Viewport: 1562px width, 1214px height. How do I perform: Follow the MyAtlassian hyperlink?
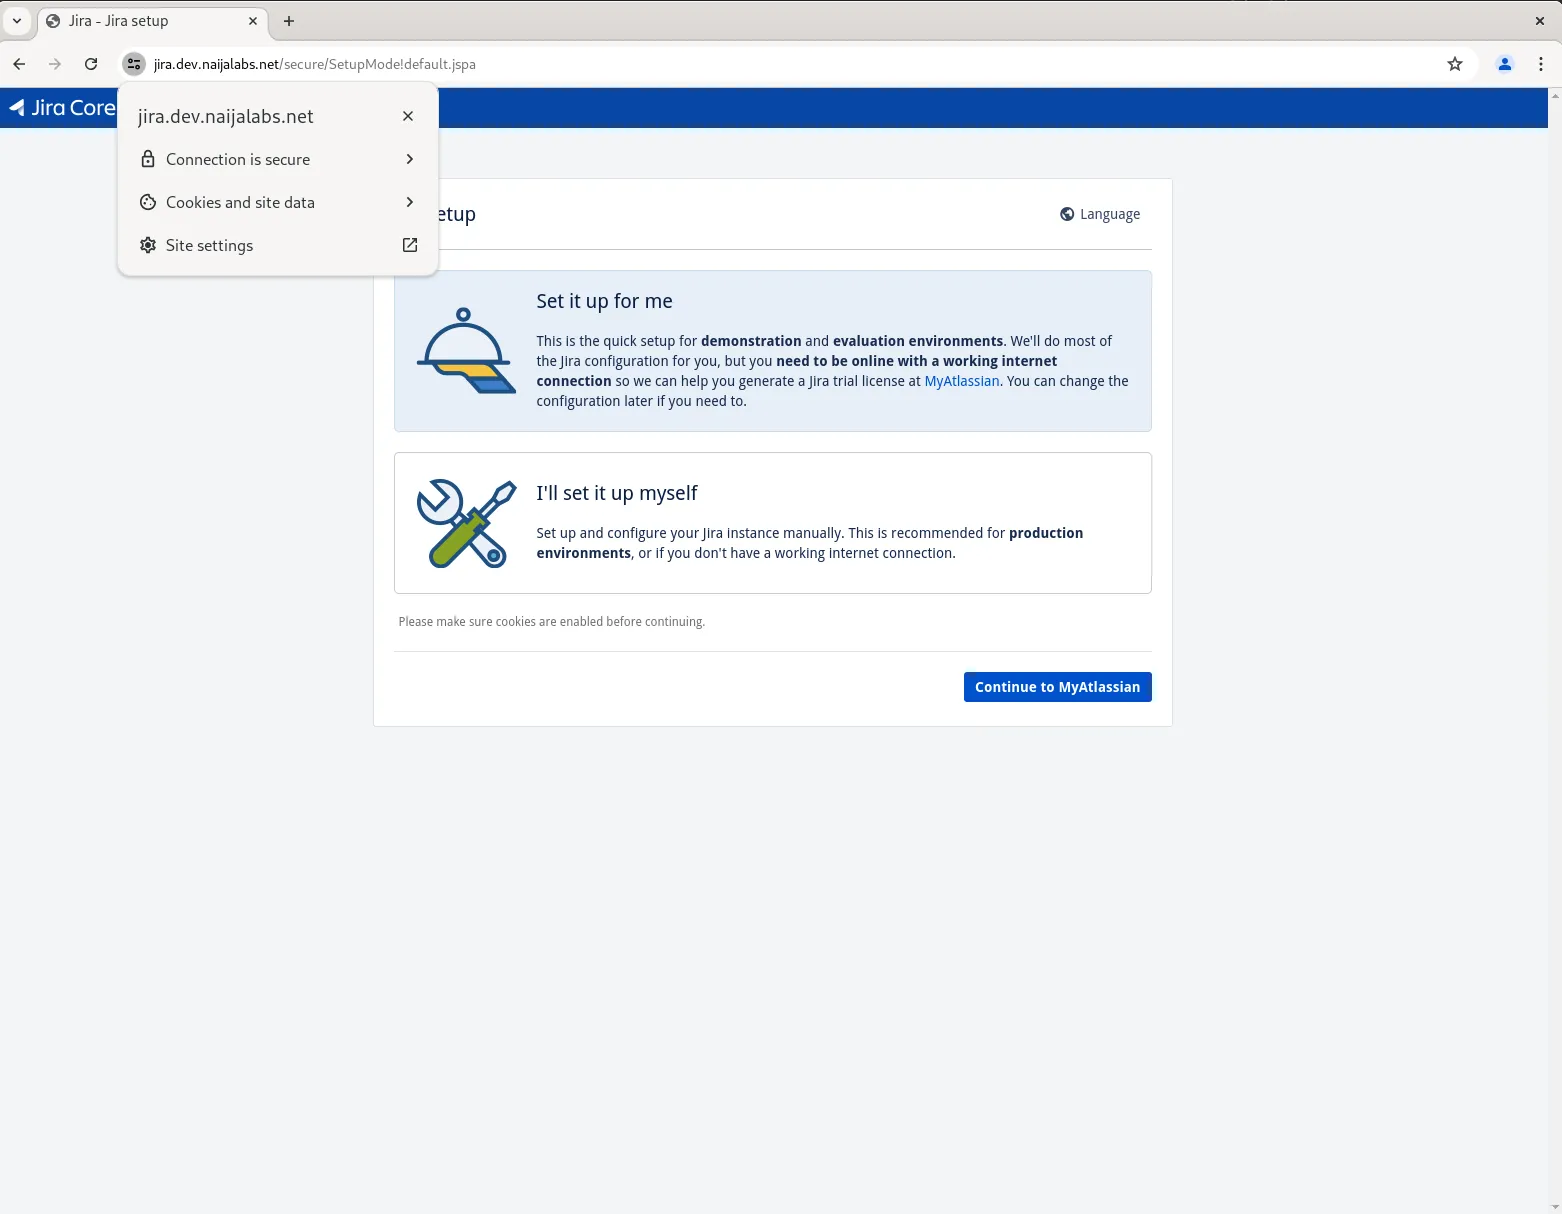click(x=962, y=381)
